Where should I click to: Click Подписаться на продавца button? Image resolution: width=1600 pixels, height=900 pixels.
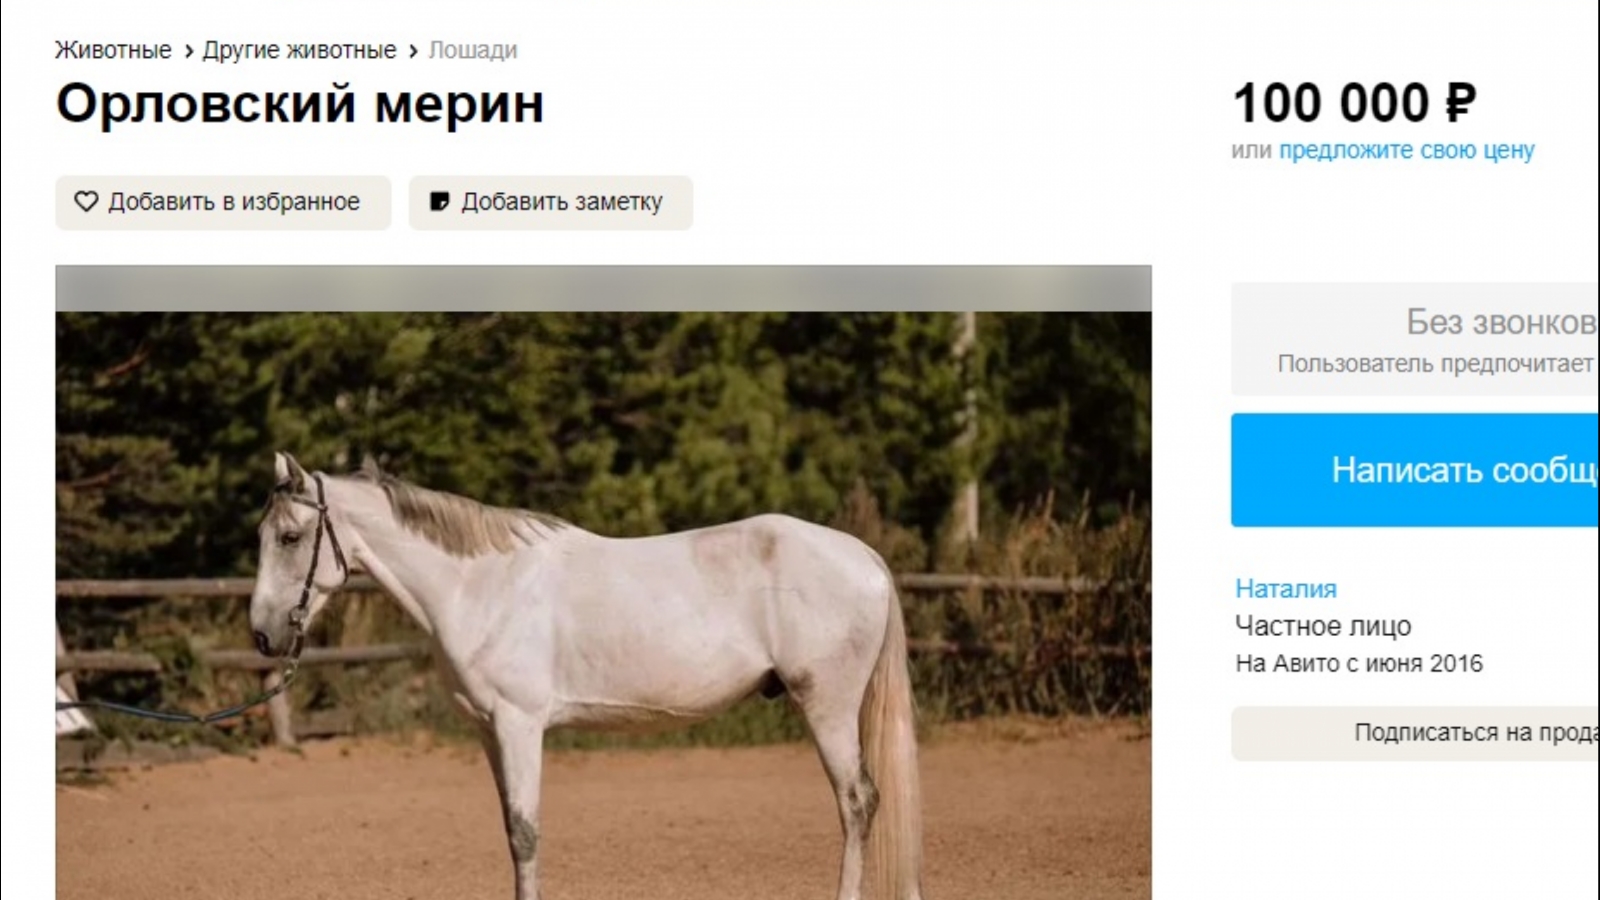coord(1415,733)
